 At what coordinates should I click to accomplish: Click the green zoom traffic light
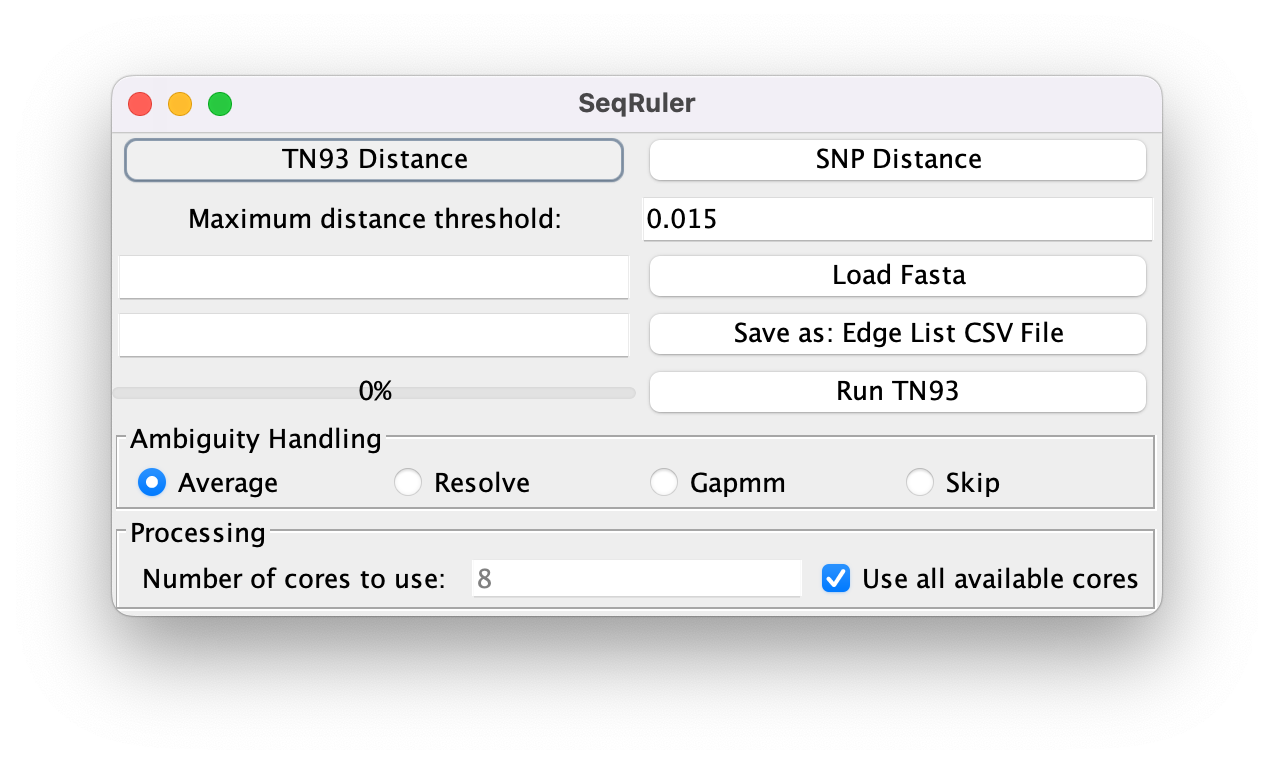click(220, 103)
